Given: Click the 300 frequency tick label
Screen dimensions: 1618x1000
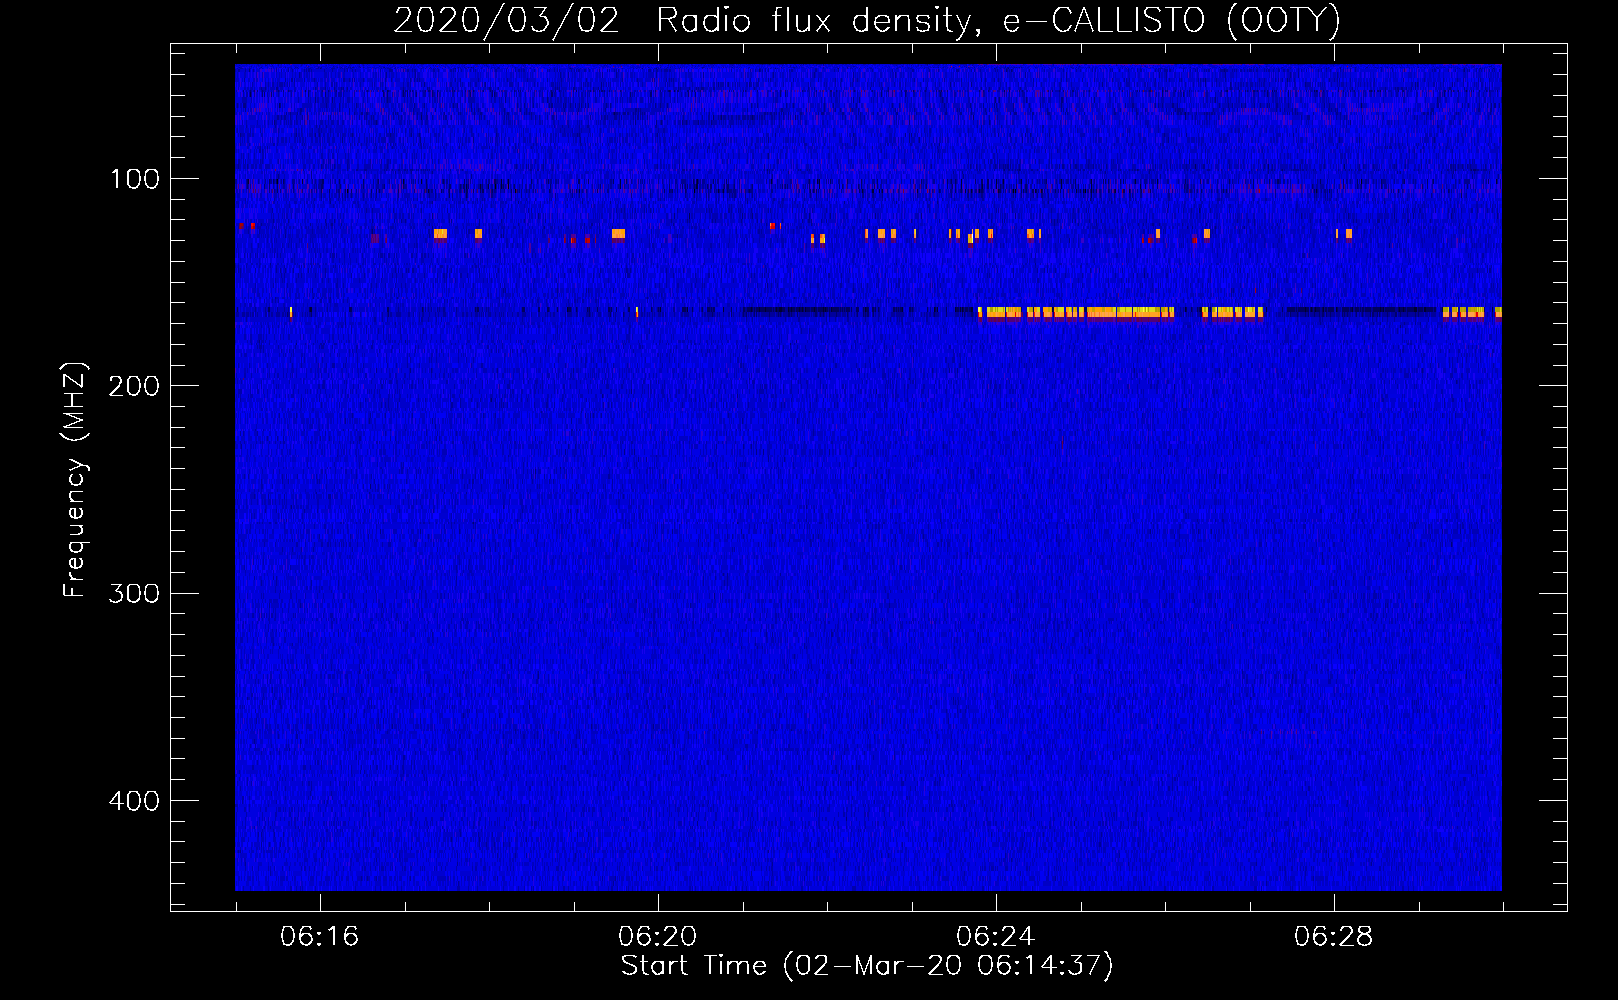Looking at the screenshot, I should [135, 593].
